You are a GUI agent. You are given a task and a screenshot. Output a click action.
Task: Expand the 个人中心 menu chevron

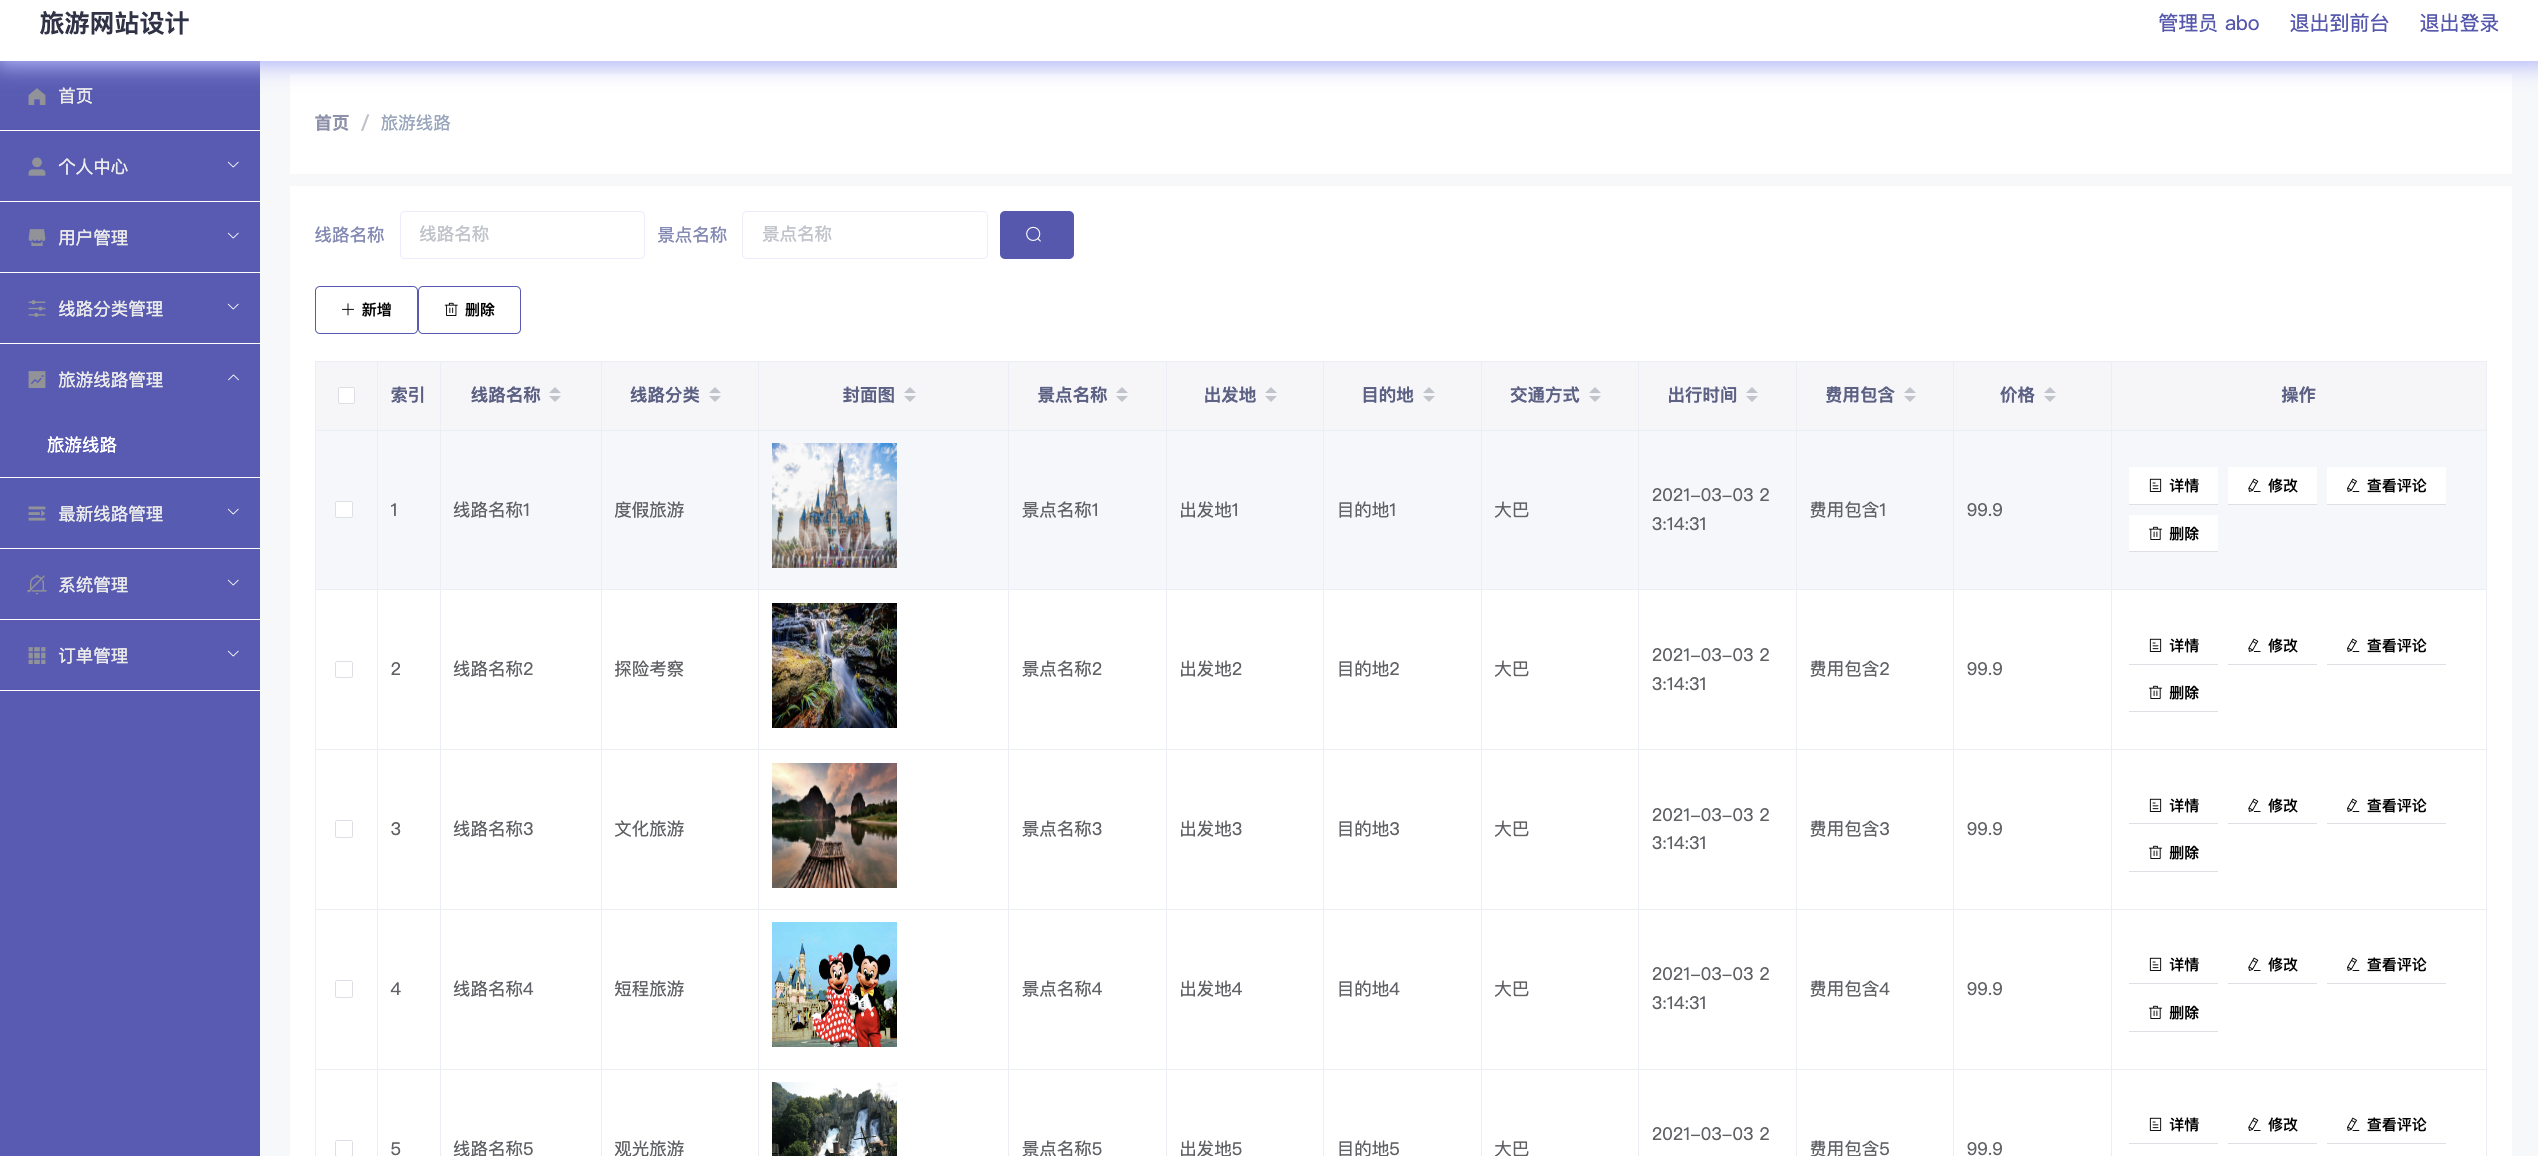233,165
